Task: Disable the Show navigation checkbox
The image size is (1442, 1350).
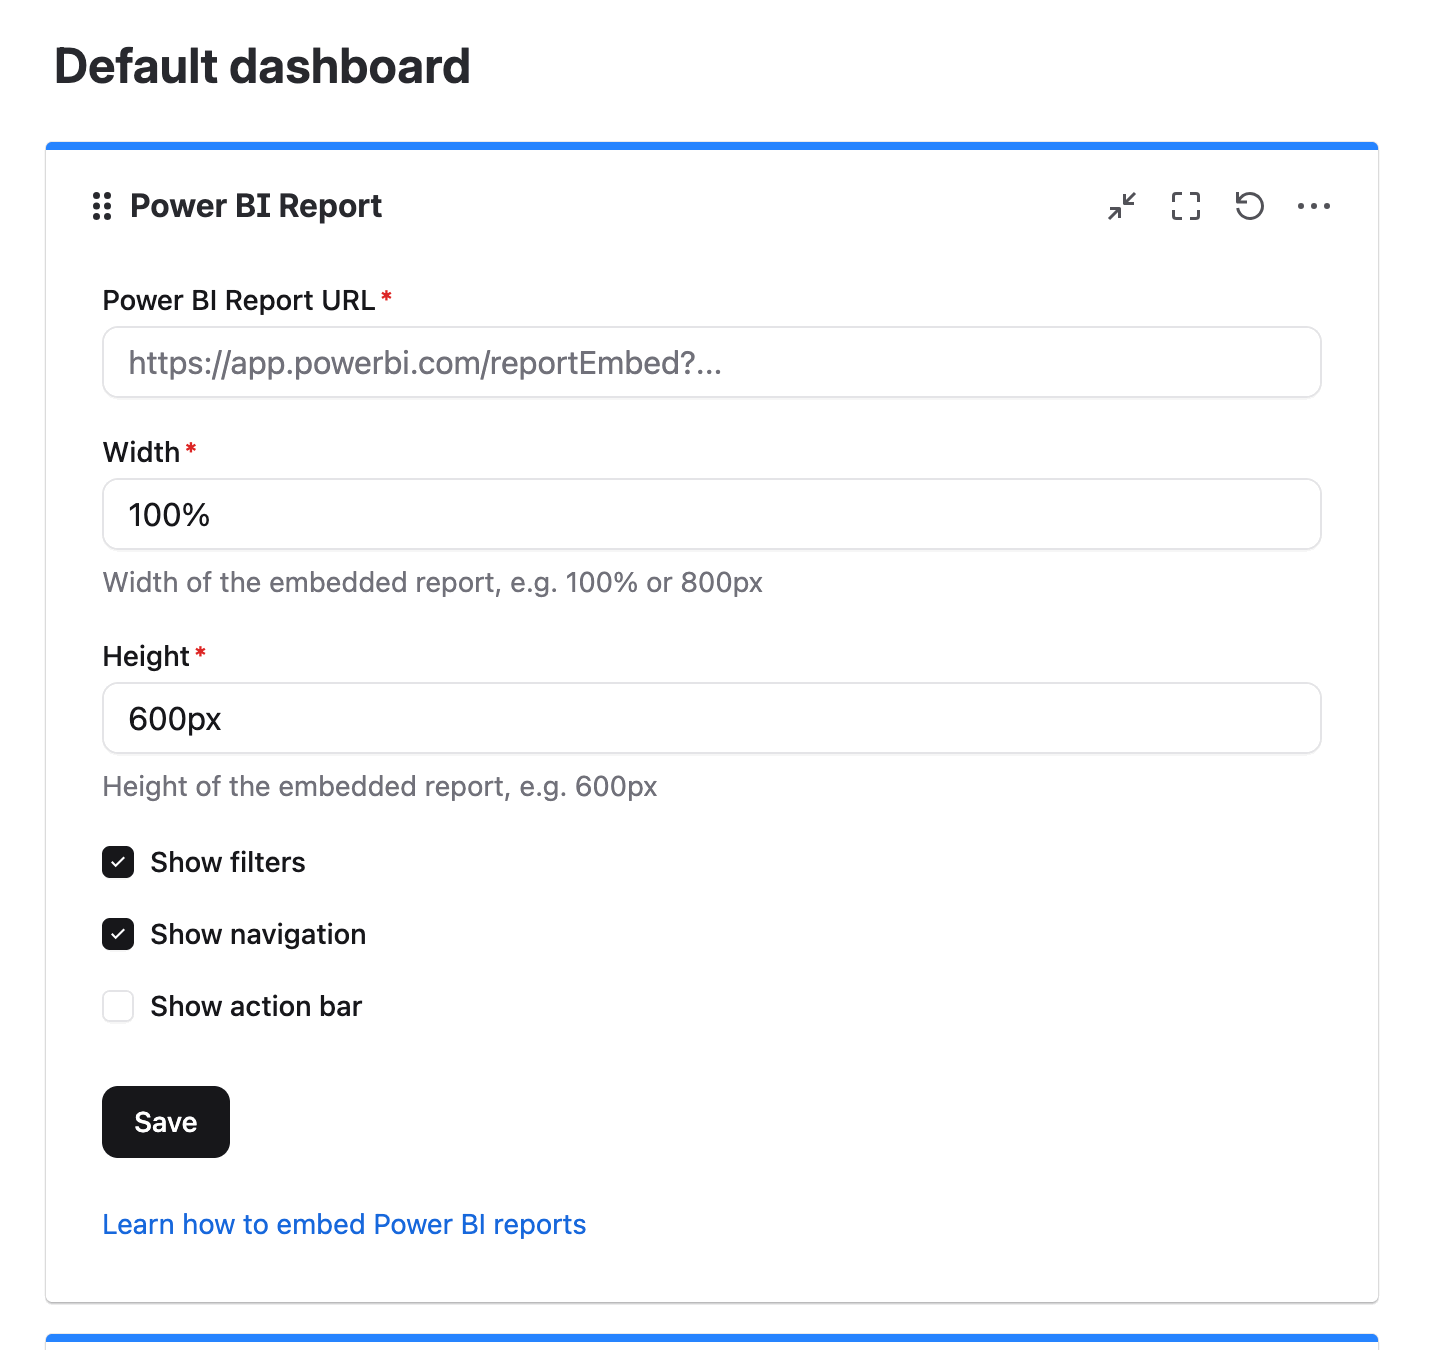Action: pos(117,934)
